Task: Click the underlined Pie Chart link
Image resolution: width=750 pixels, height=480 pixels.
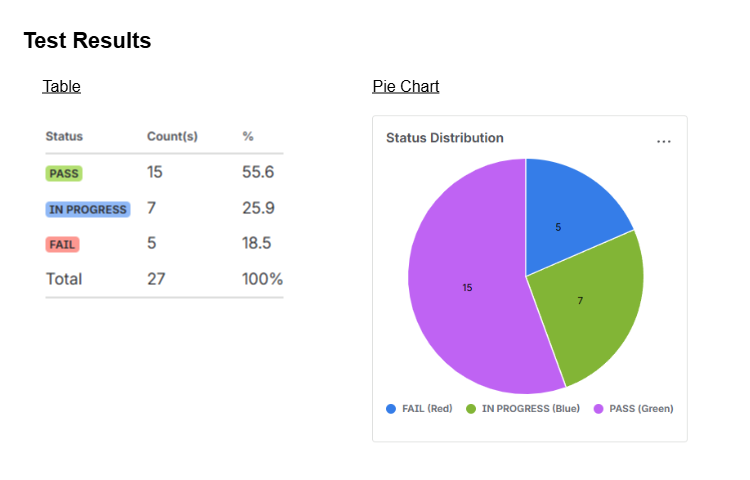Action: pyautogui.click(x=405, y=86)
